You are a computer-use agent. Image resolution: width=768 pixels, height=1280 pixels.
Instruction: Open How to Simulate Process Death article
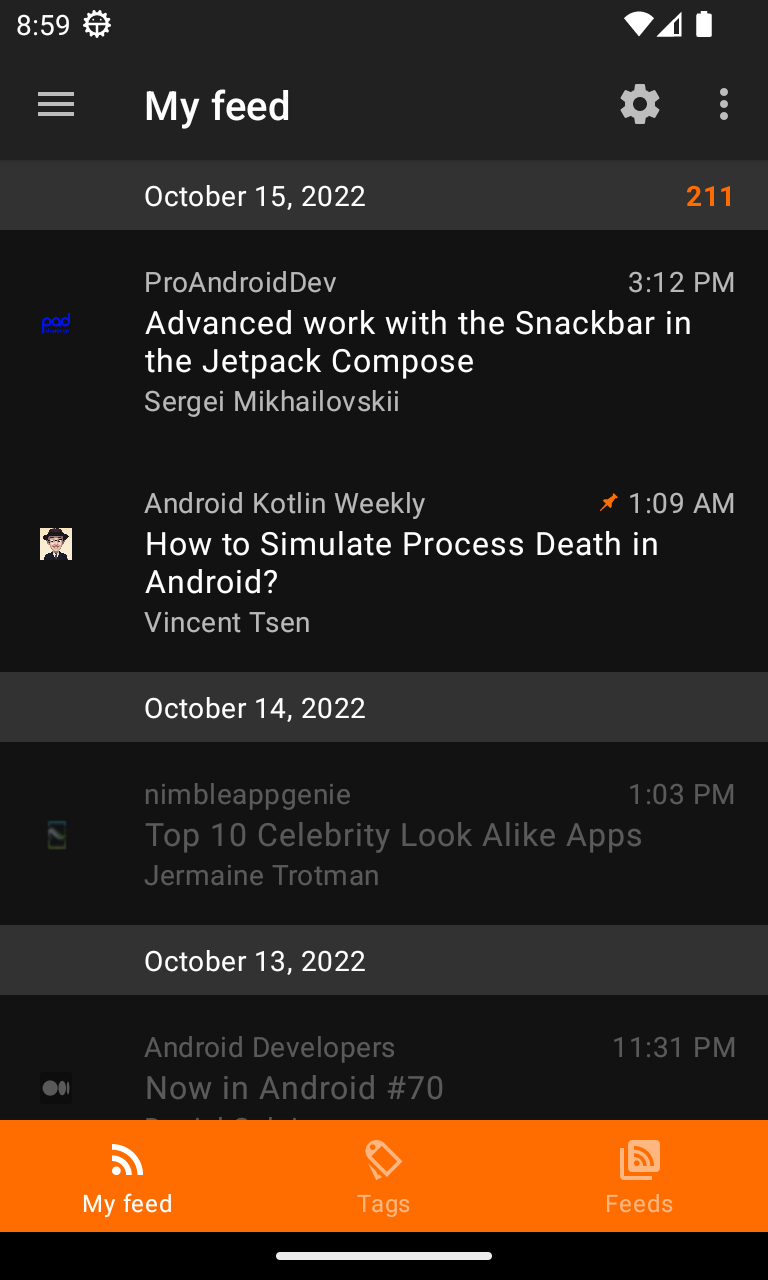pyautogui.click(x=402, y=563)
